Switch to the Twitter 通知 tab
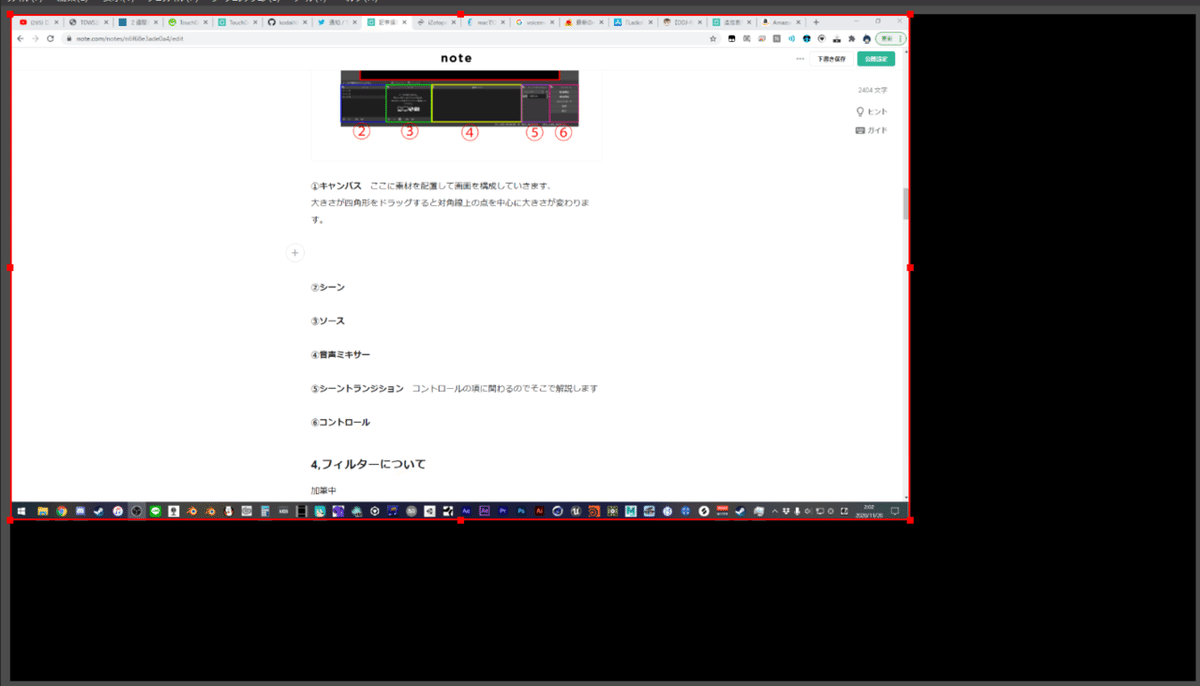The image size is (1200, 686). pos(335,22)
